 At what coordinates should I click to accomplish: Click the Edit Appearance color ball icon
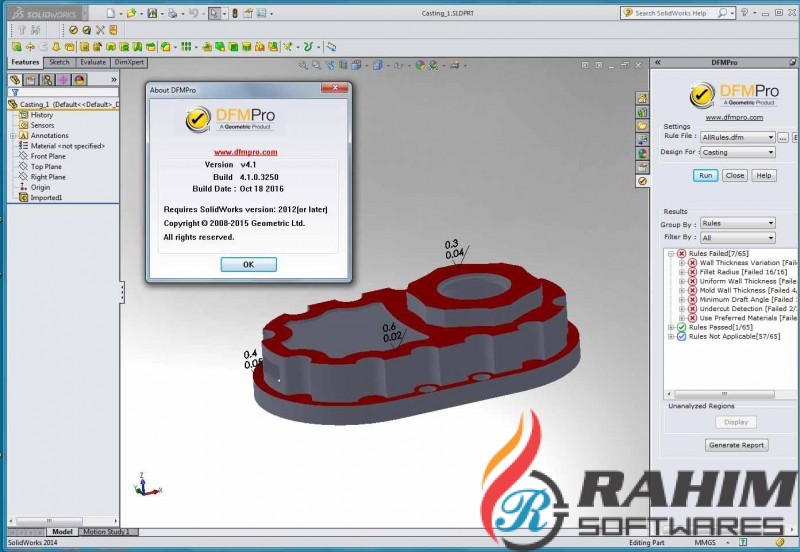point(420,65)
